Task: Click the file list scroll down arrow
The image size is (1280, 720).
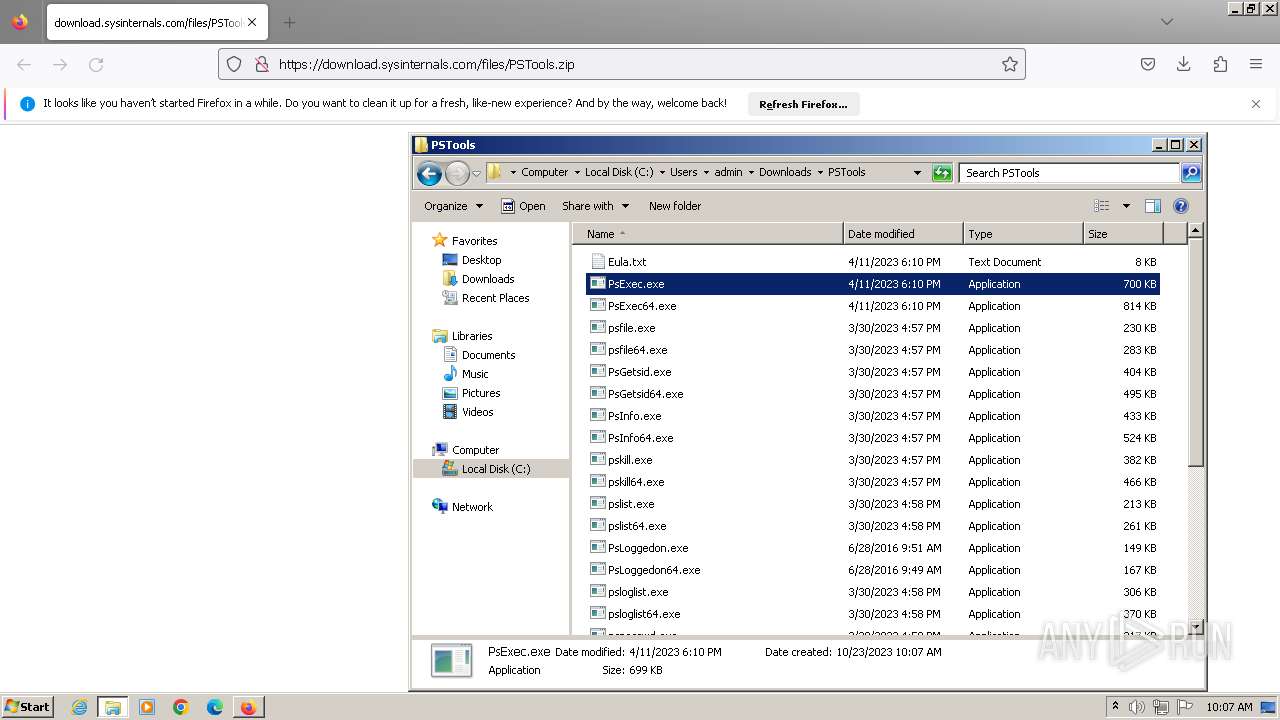Action: click(x=1195, y=628)
